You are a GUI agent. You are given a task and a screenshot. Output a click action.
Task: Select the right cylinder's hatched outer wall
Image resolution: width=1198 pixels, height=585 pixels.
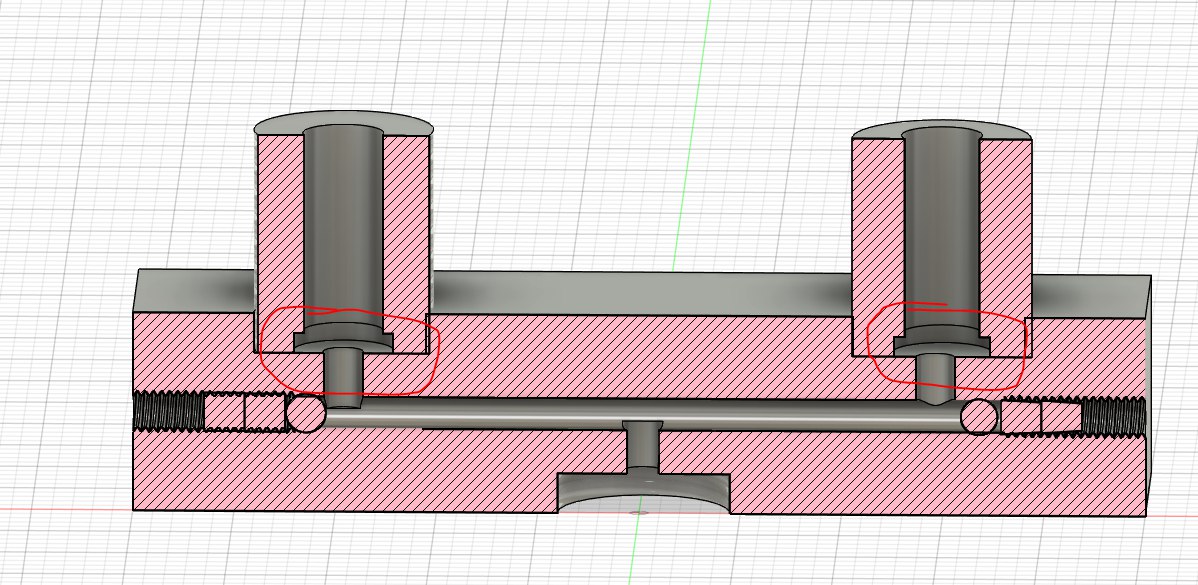pos(1007,230)
